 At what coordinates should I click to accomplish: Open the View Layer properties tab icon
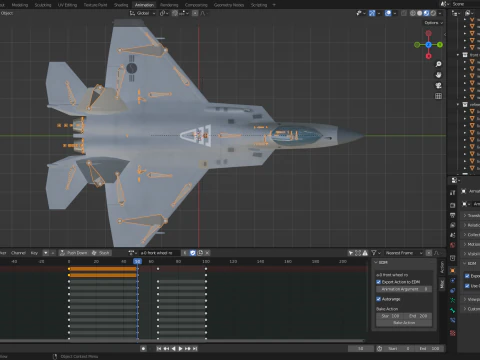pyautogui.click(x=452, y=225)
